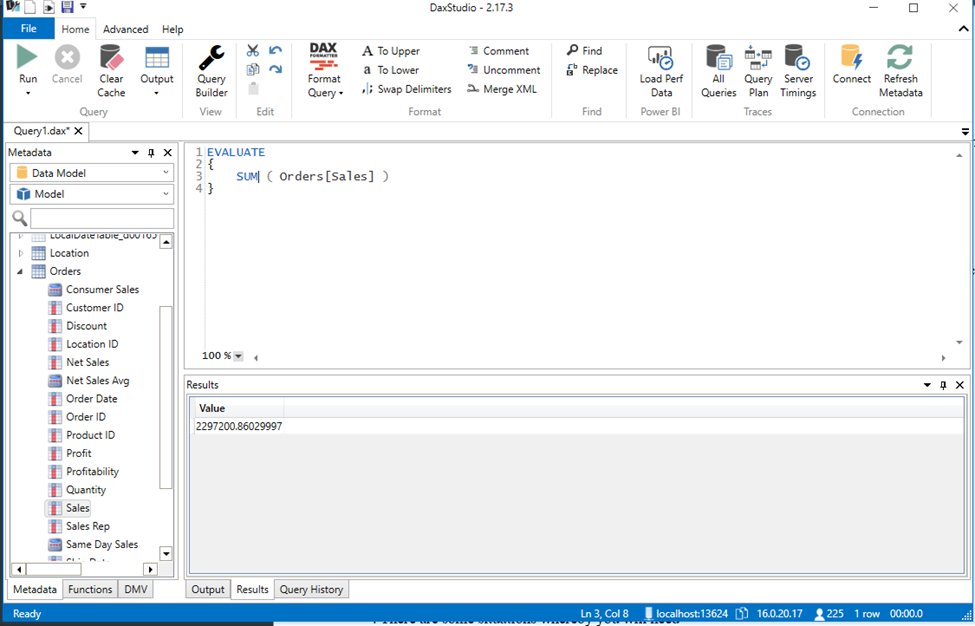975x626 pixels.
Task: Open the Help ribbon tab
Action: click(x=172, y=29)
